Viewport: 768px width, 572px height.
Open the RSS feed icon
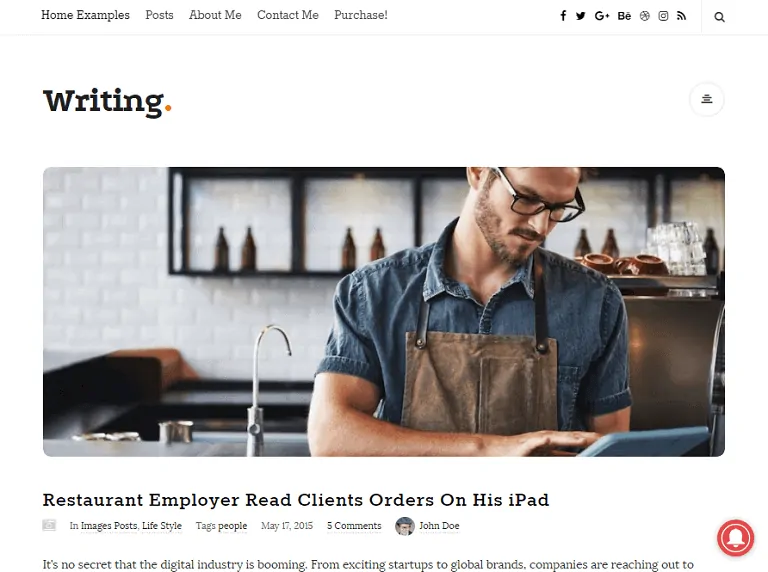pos(681,16)
